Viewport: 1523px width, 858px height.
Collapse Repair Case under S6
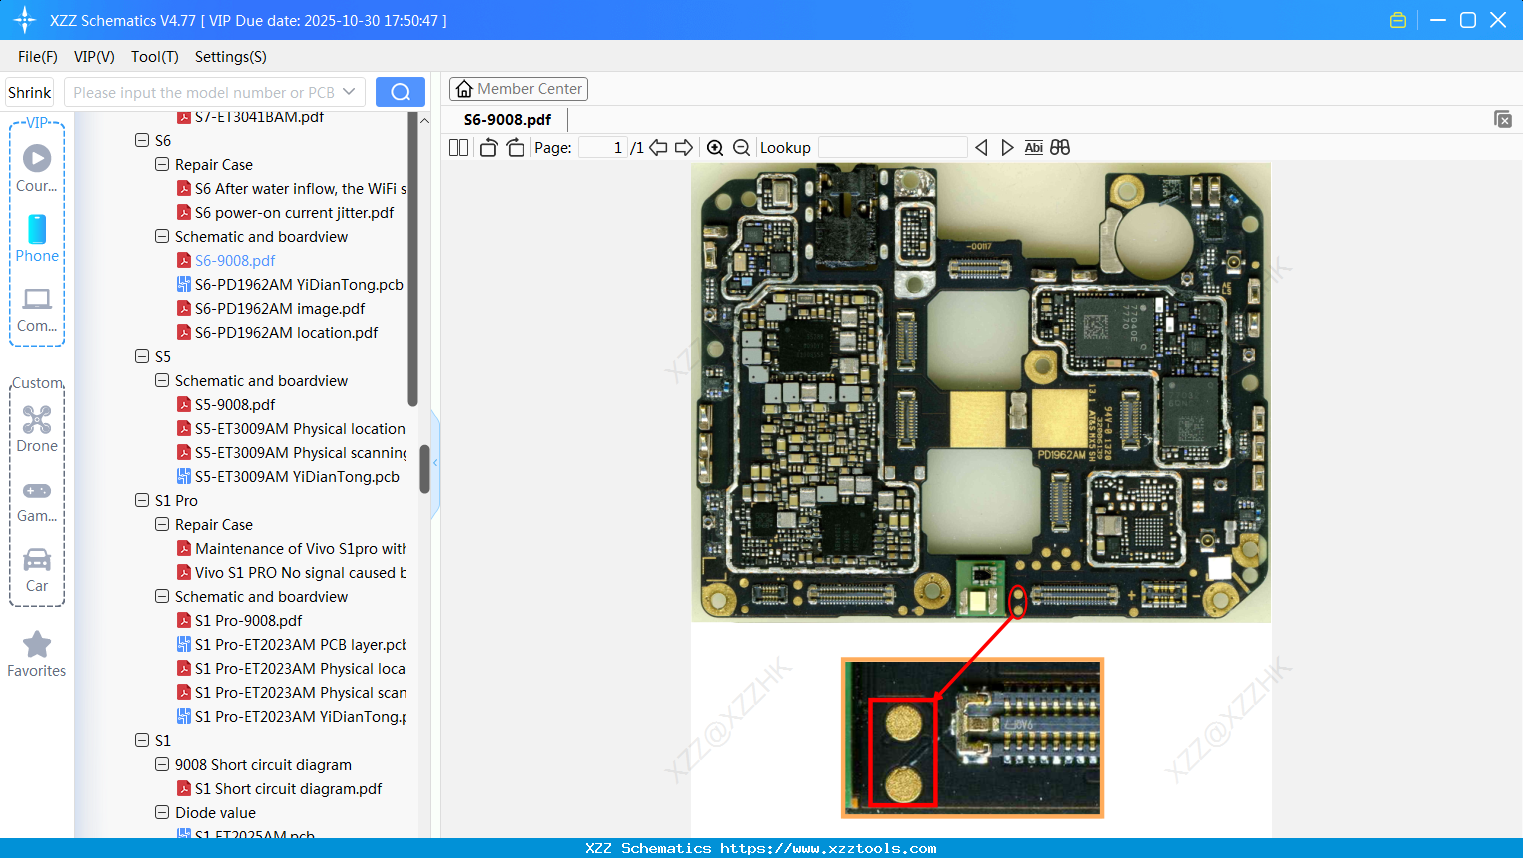tap(162, 165)
